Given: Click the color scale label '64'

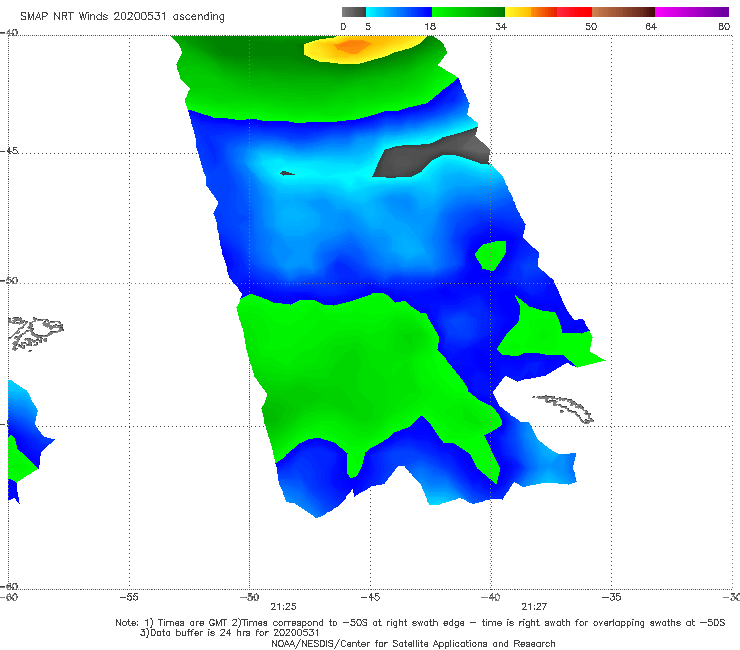Looking at the screenshot, I should [x=651, y=27].
